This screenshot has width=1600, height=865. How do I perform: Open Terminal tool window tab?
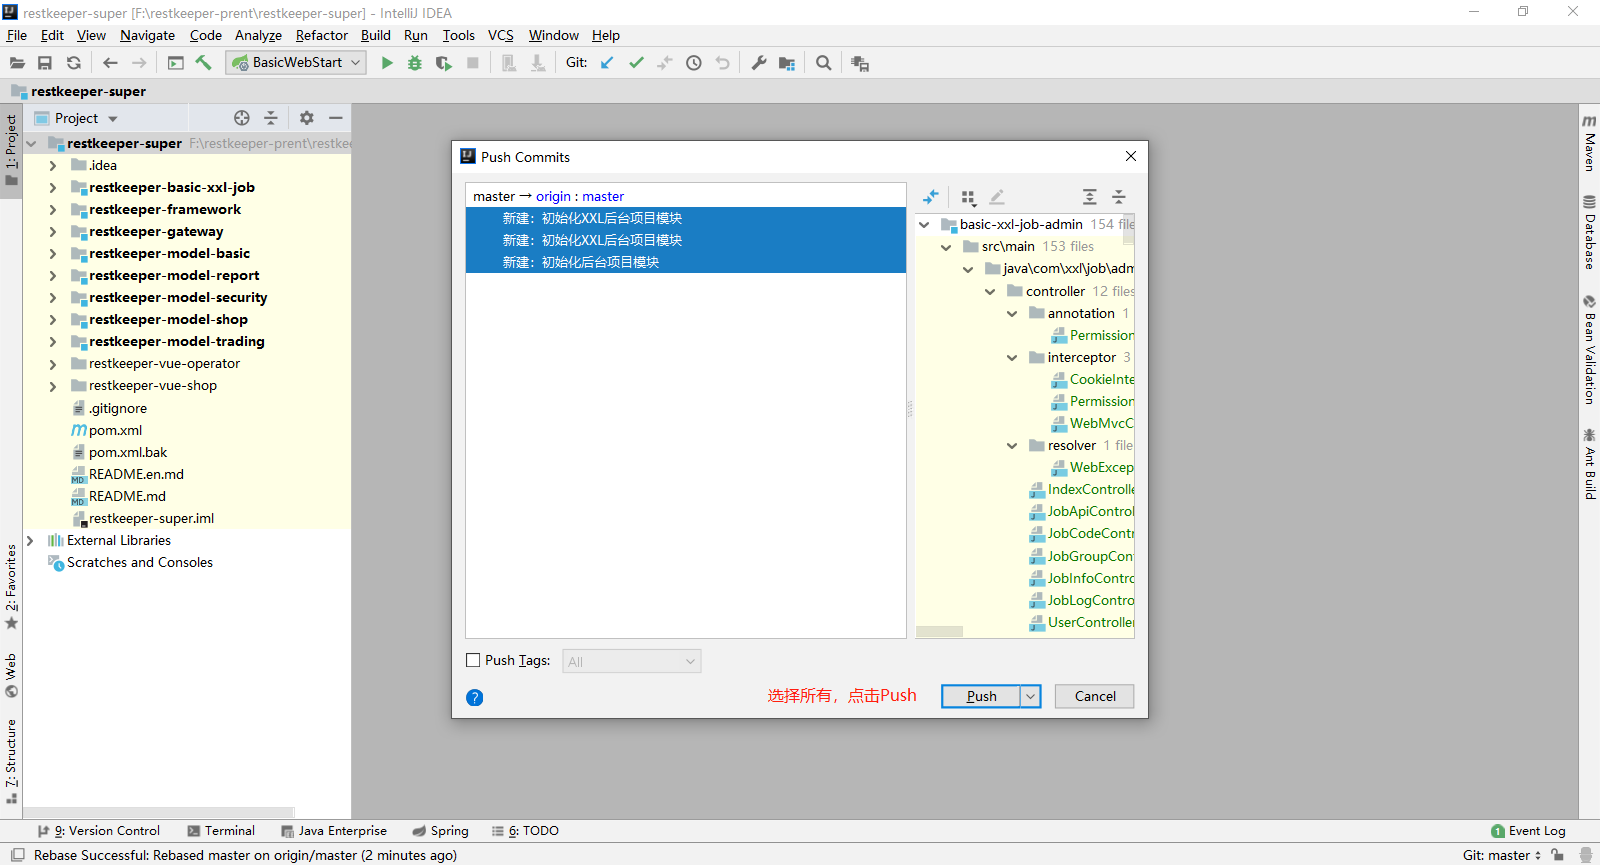pyautogui.click(x=221, y=831)
